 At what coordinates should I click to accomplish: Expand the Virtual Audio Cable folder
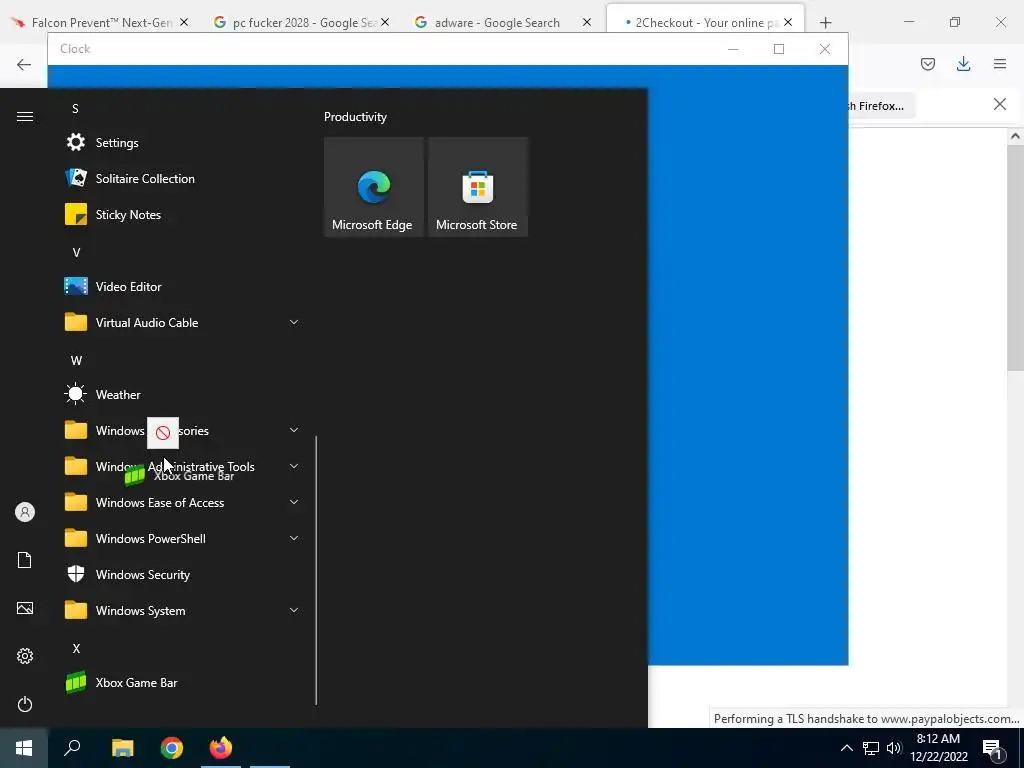[294, 322]
